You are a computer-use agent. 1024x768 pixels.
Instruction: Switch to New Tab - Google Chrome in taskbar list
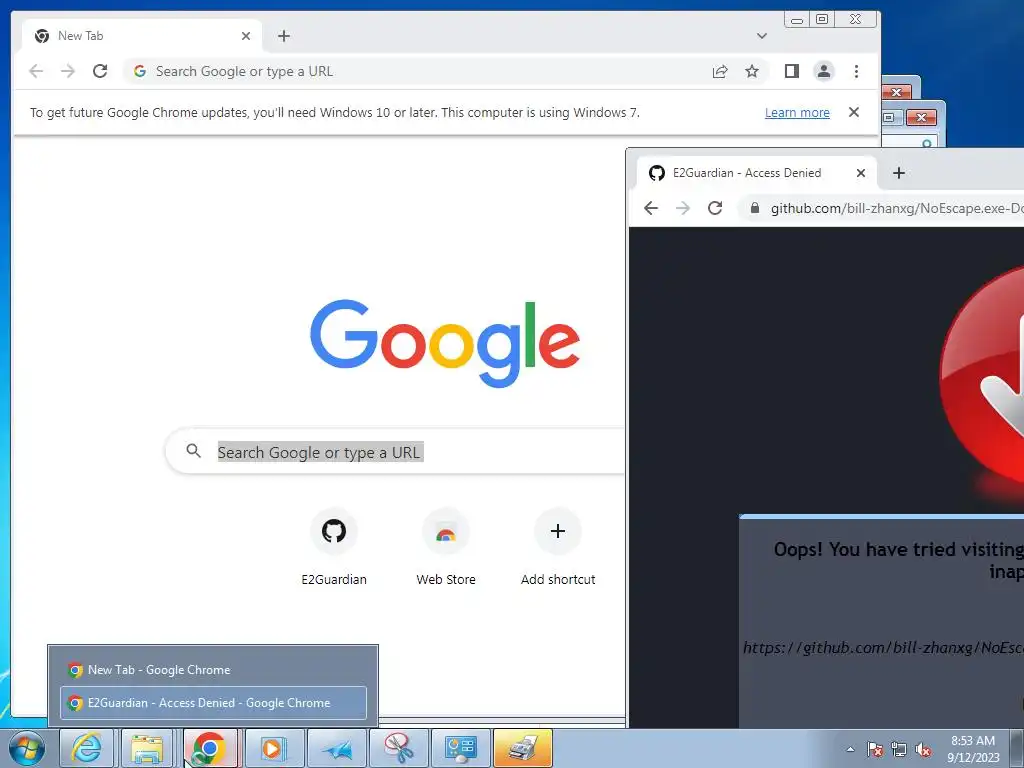pos(213,669)
